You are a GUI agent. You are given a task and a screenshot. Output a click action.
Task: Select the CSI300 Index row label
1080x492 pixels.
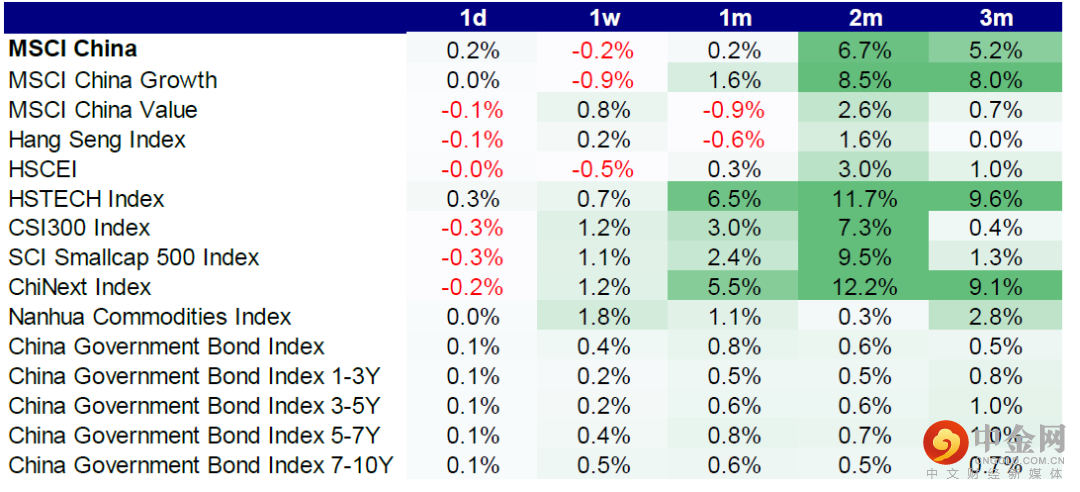click(x=79, y=228)
